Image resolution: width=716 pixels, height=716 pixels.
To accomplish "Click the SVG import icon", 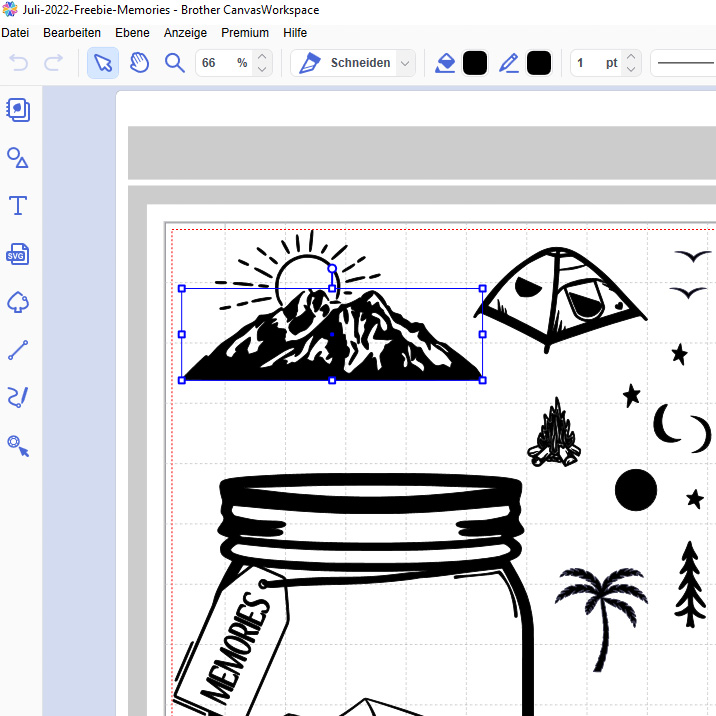I will coord(18,254).
